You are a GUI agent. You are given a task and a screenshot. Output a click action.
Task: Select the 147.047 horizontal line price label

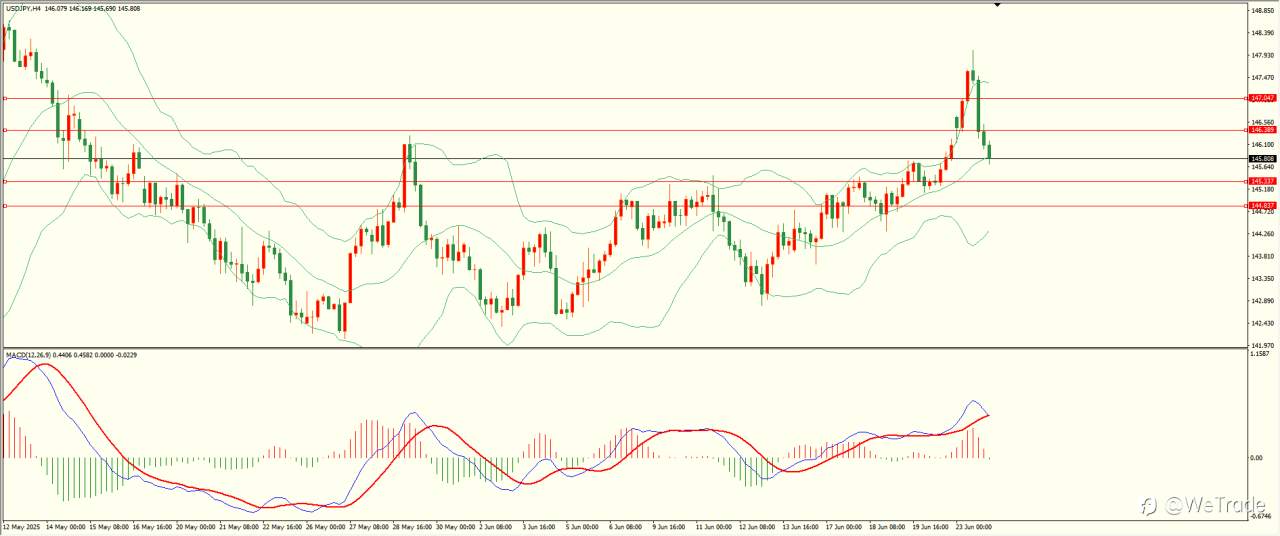(x=1262, y=98)
